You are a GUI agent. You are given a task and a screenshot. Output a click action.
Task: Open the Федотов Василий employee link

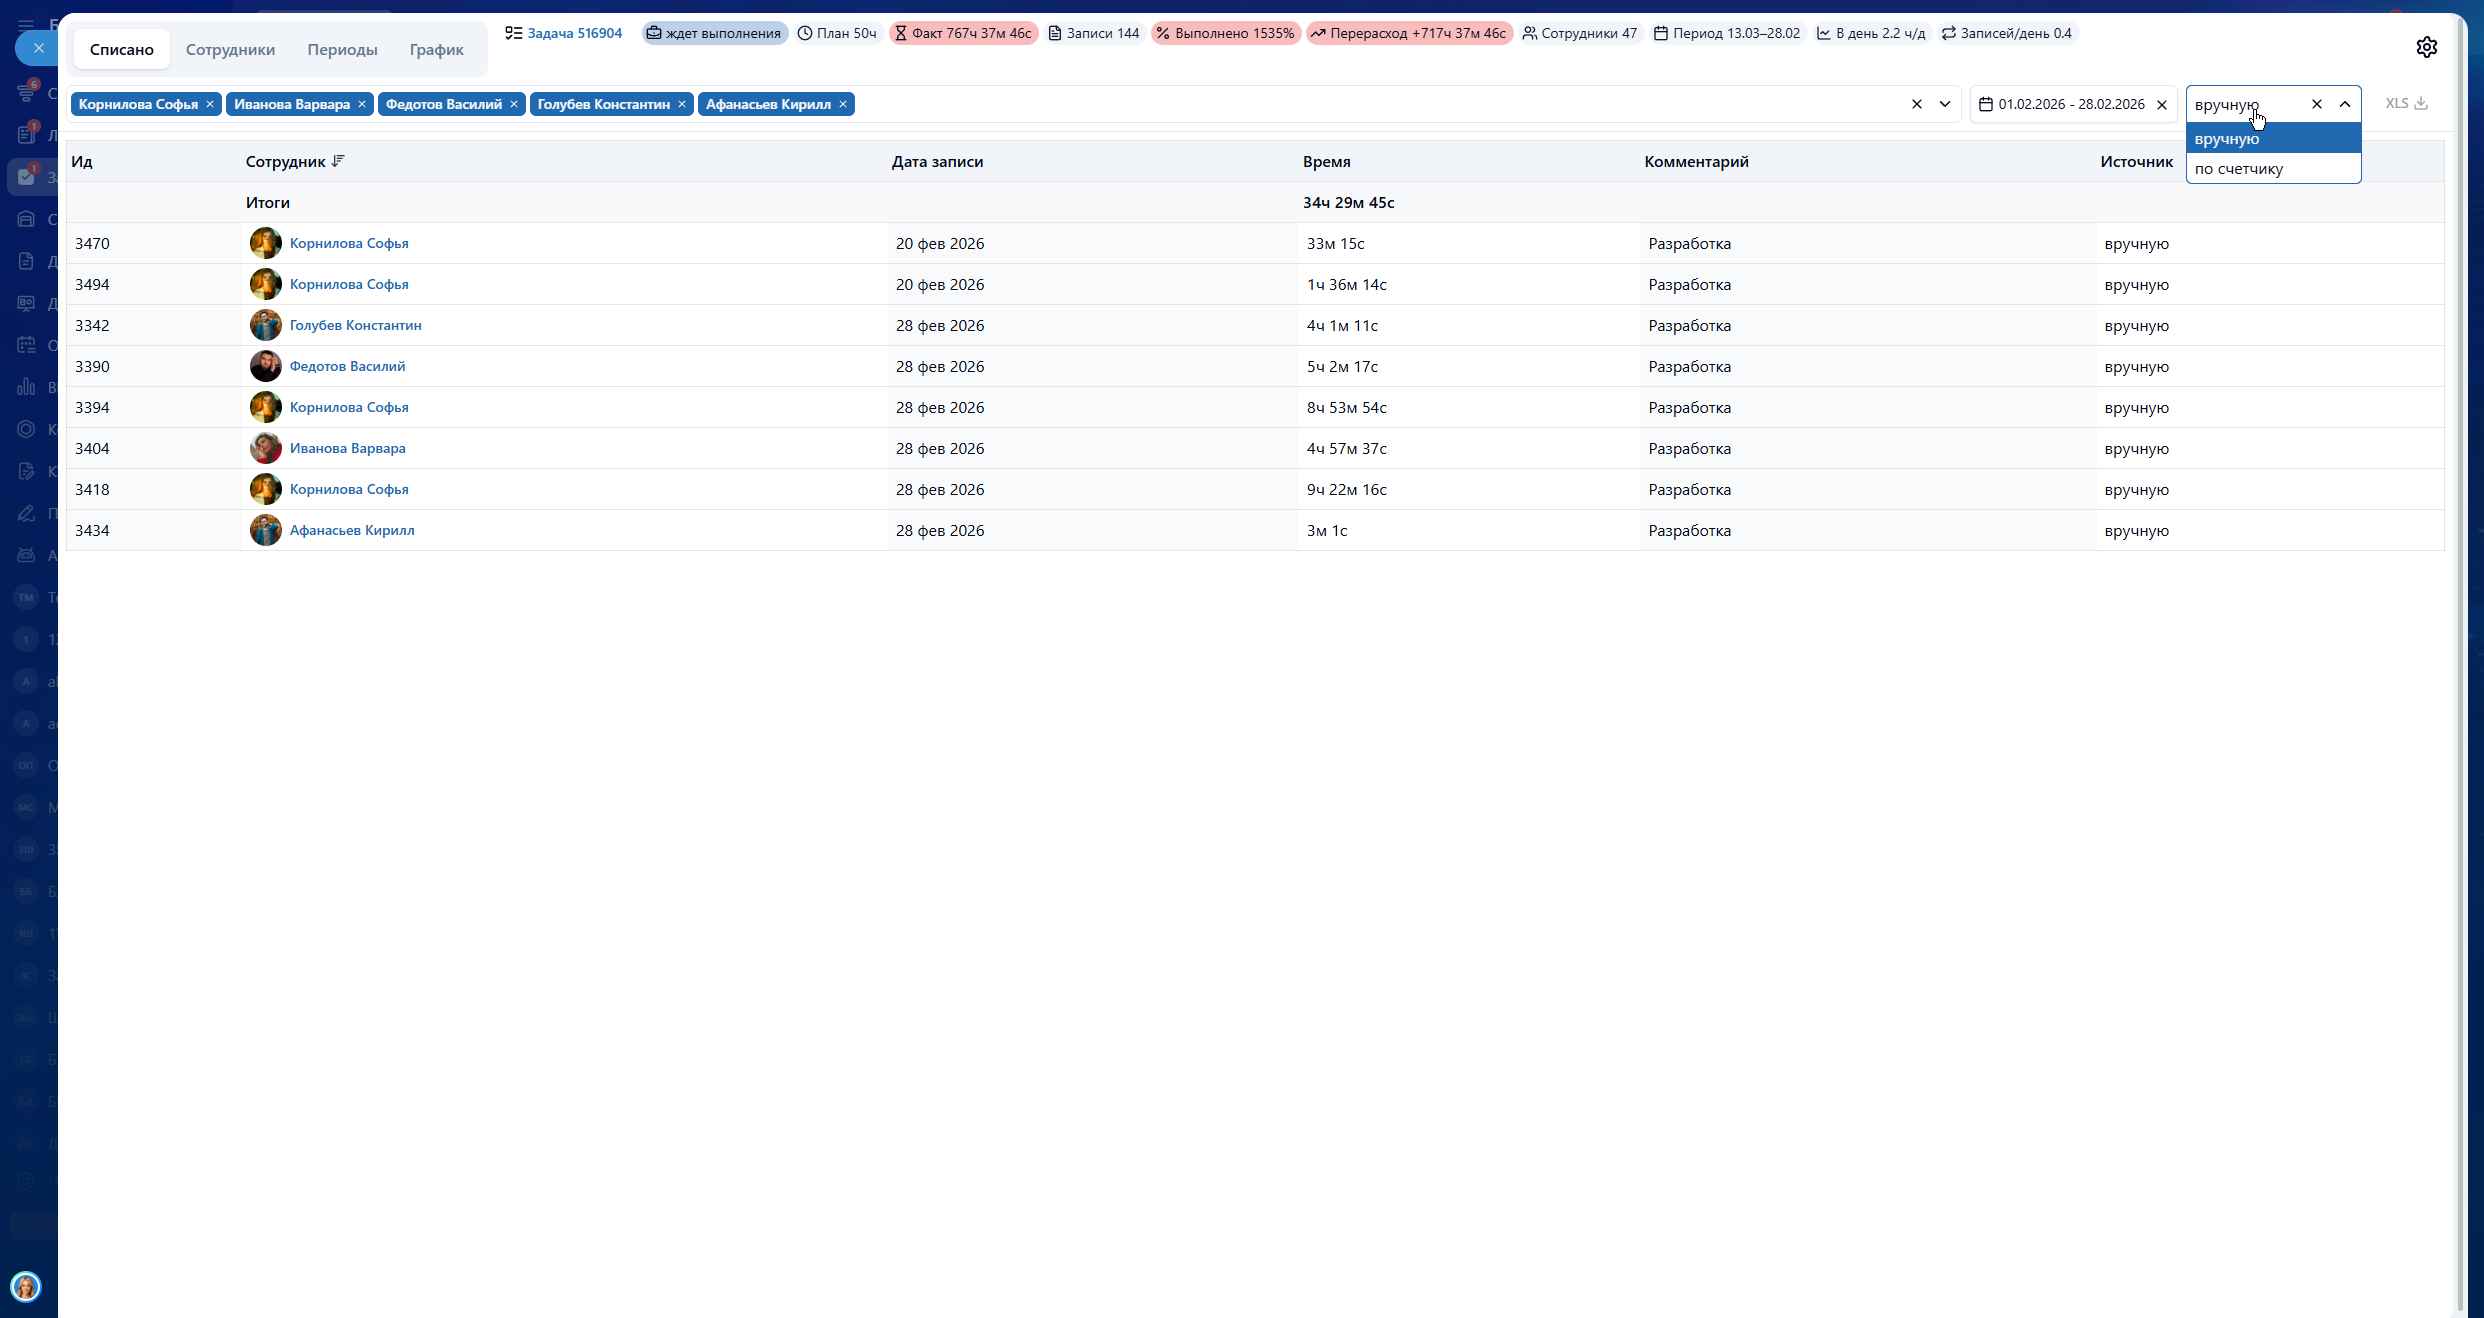347,366
